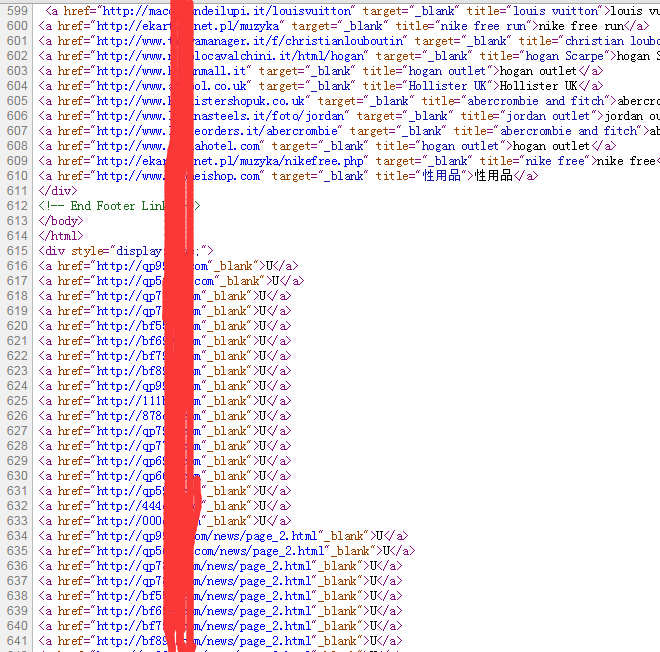Click 'http://bf5' URL start on line 620

131,326
